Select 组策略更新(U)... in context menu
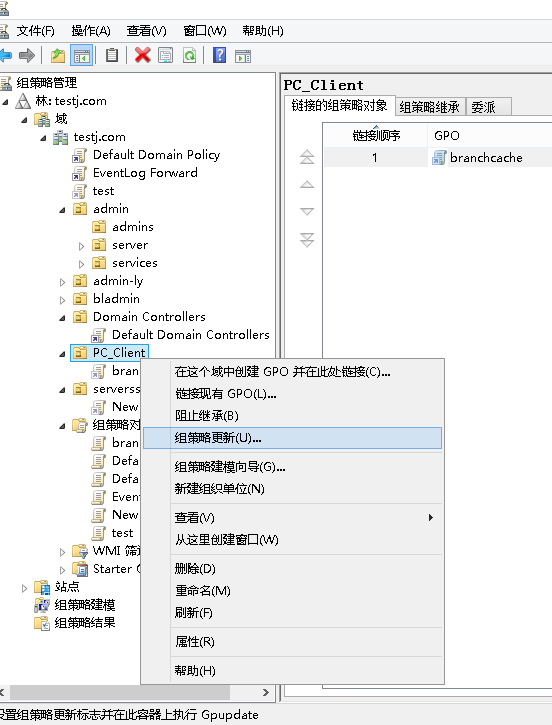This screenshot has width=552, height=725. 292,438
